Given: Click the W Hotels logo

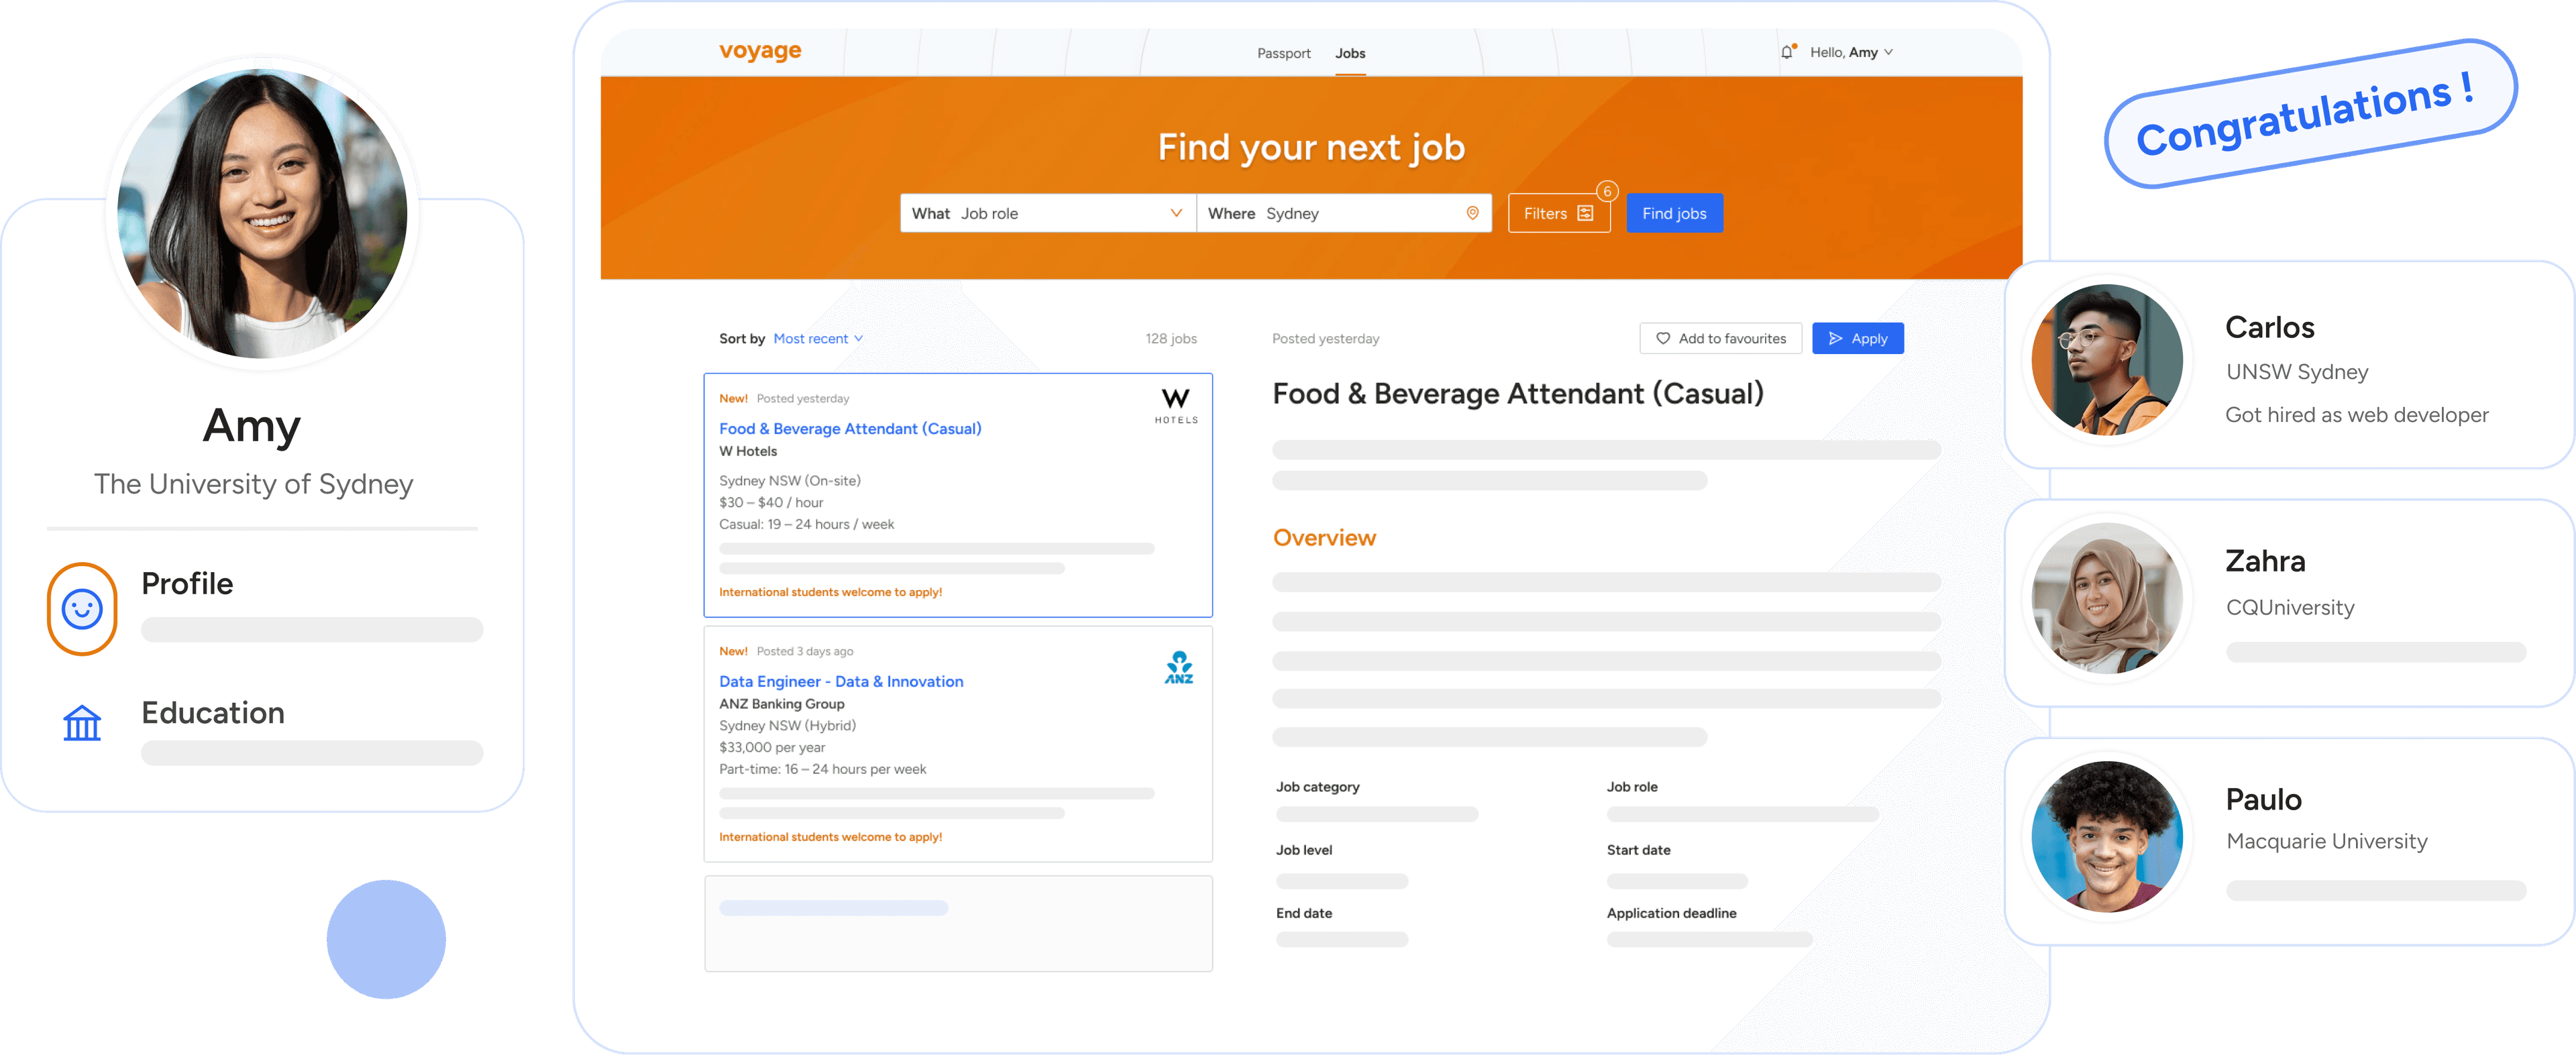Looking at the screenshot, I should pyautogui.click(x=1176, y=405).
